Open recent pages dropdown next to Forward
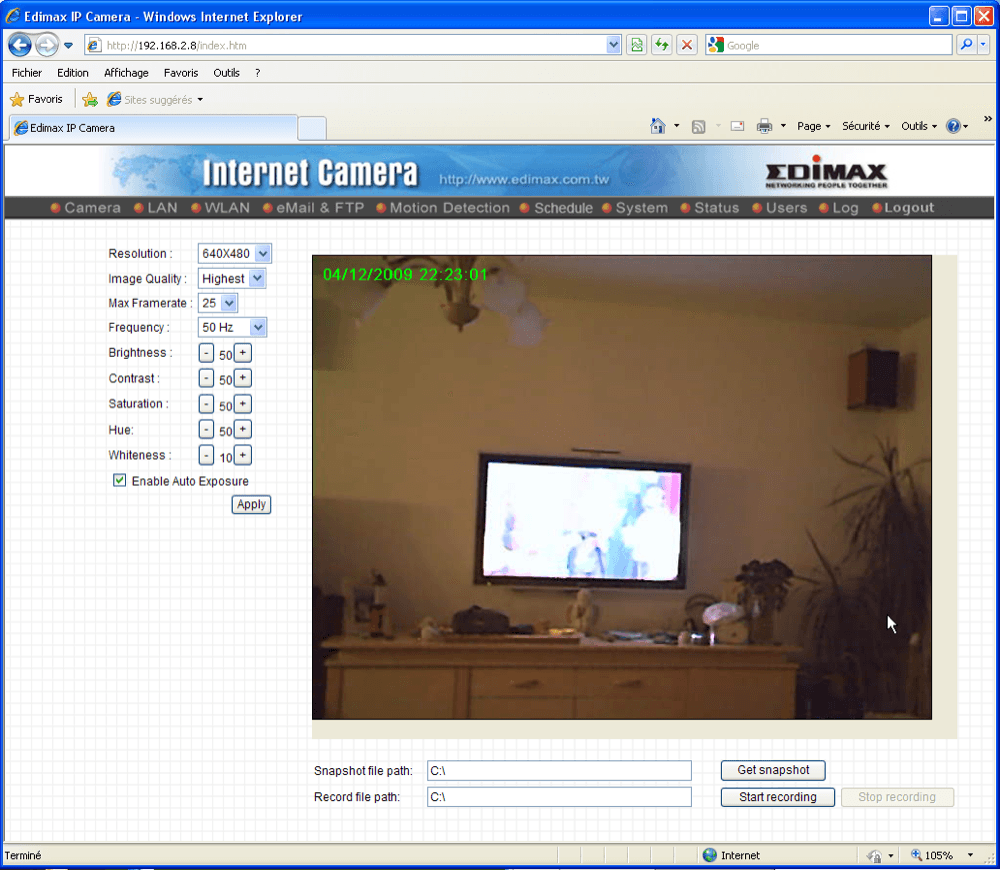 (68, 45)
